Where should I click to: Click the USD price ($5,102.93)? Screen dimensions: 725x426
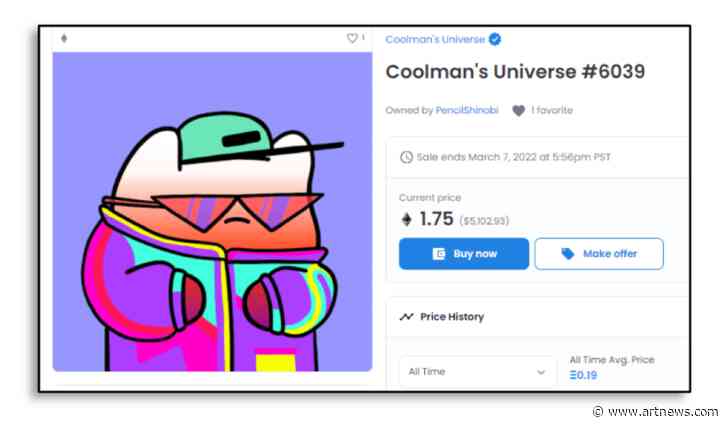point(484,222)
